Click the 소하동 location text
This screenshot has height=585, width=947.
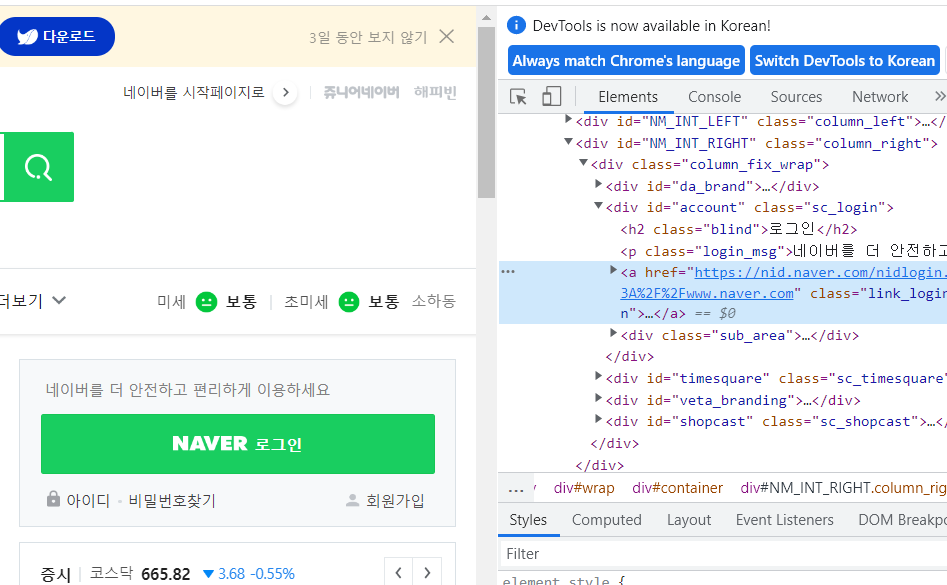coord(434,301)
